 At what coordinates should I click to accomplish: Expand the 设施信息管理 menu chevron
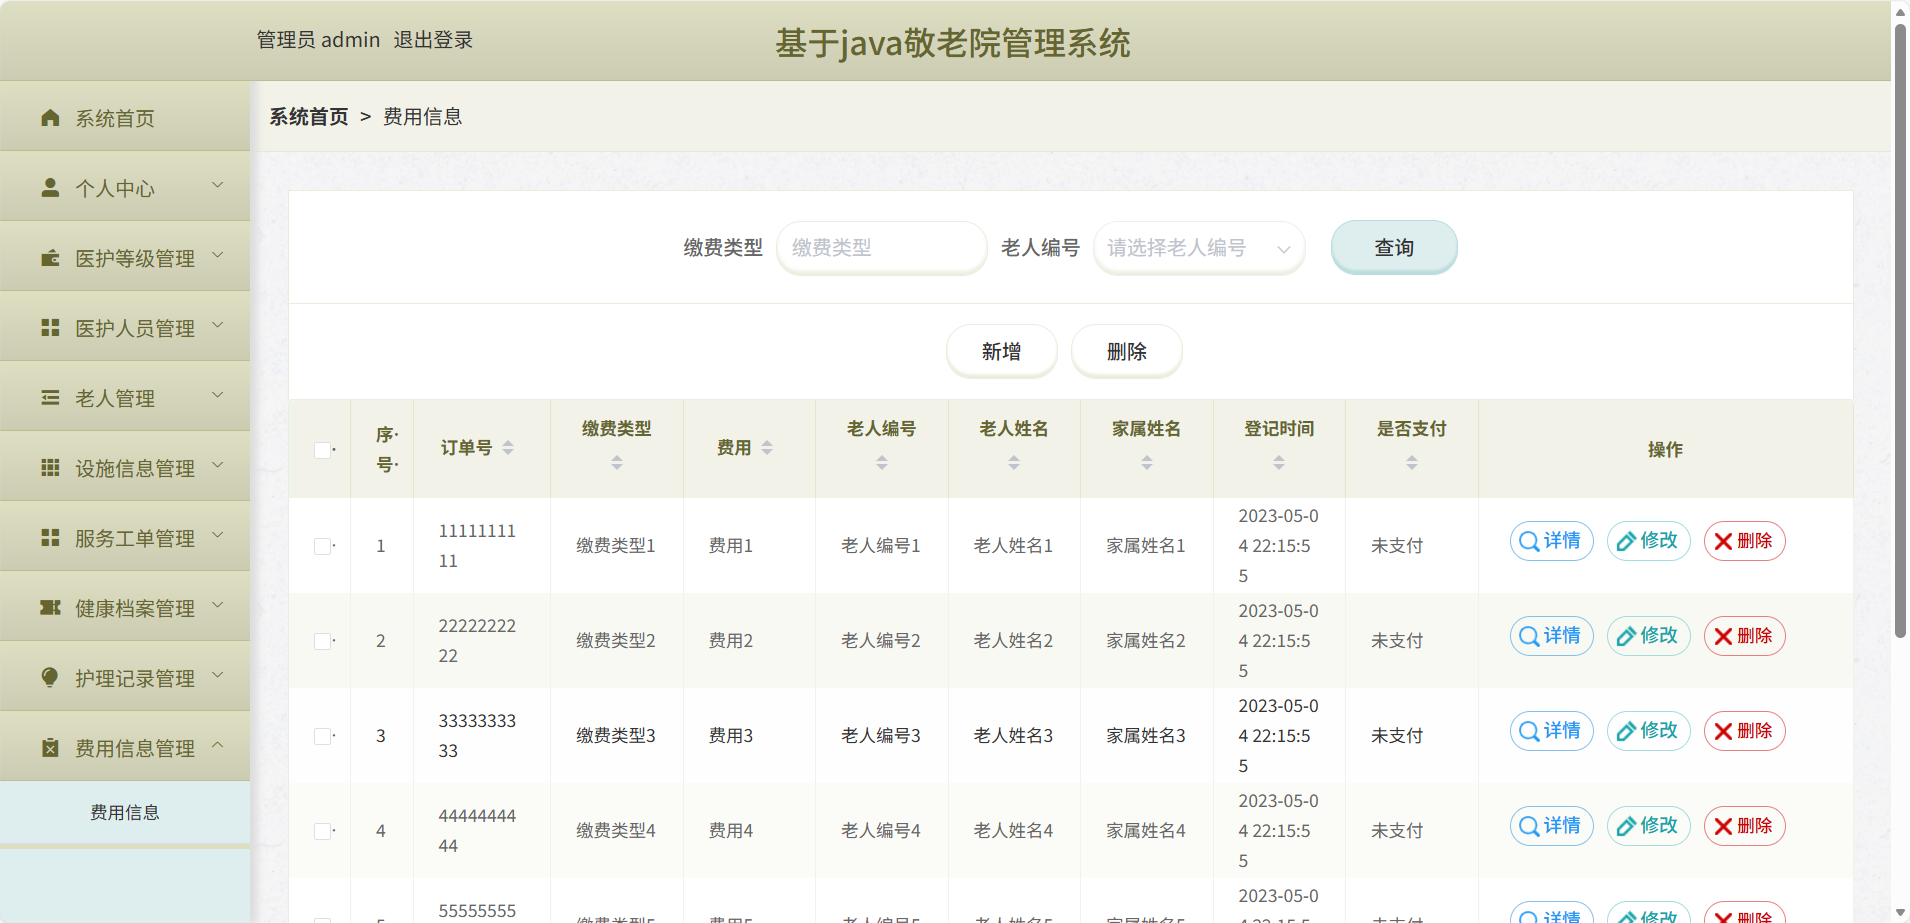coord(217,466)
